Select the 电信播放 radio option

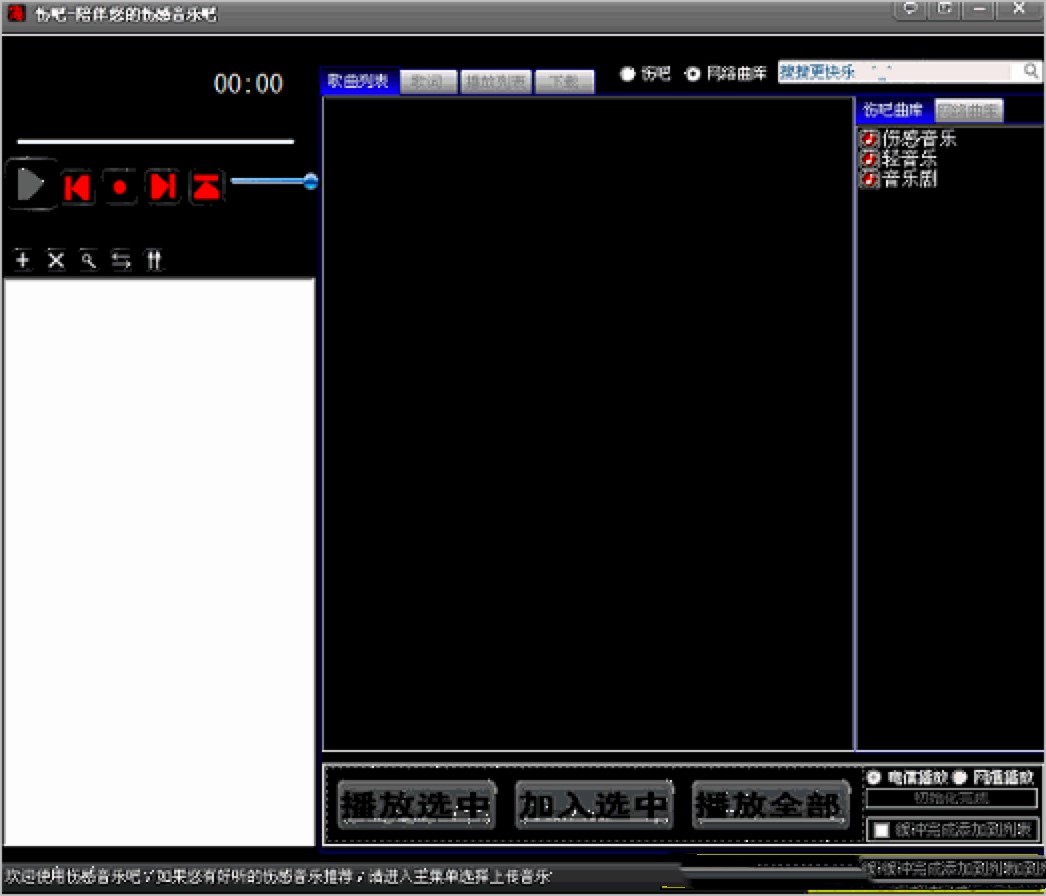pos(873,777)
